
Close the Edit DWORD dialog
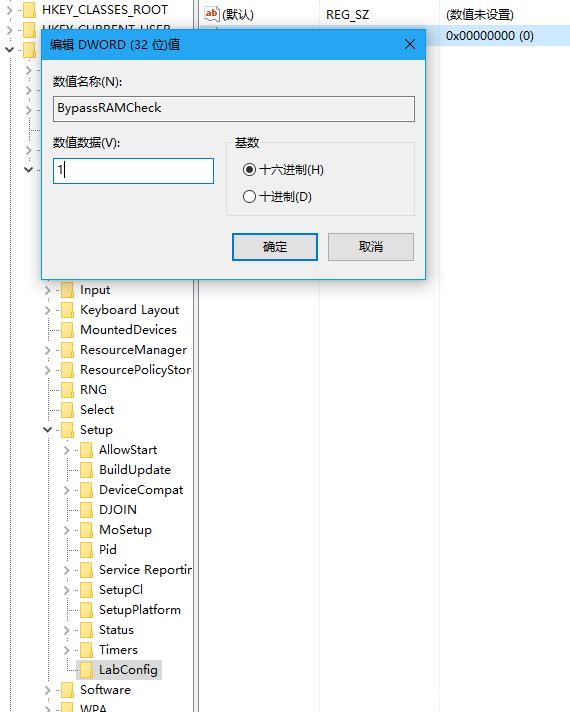(410, 44)
